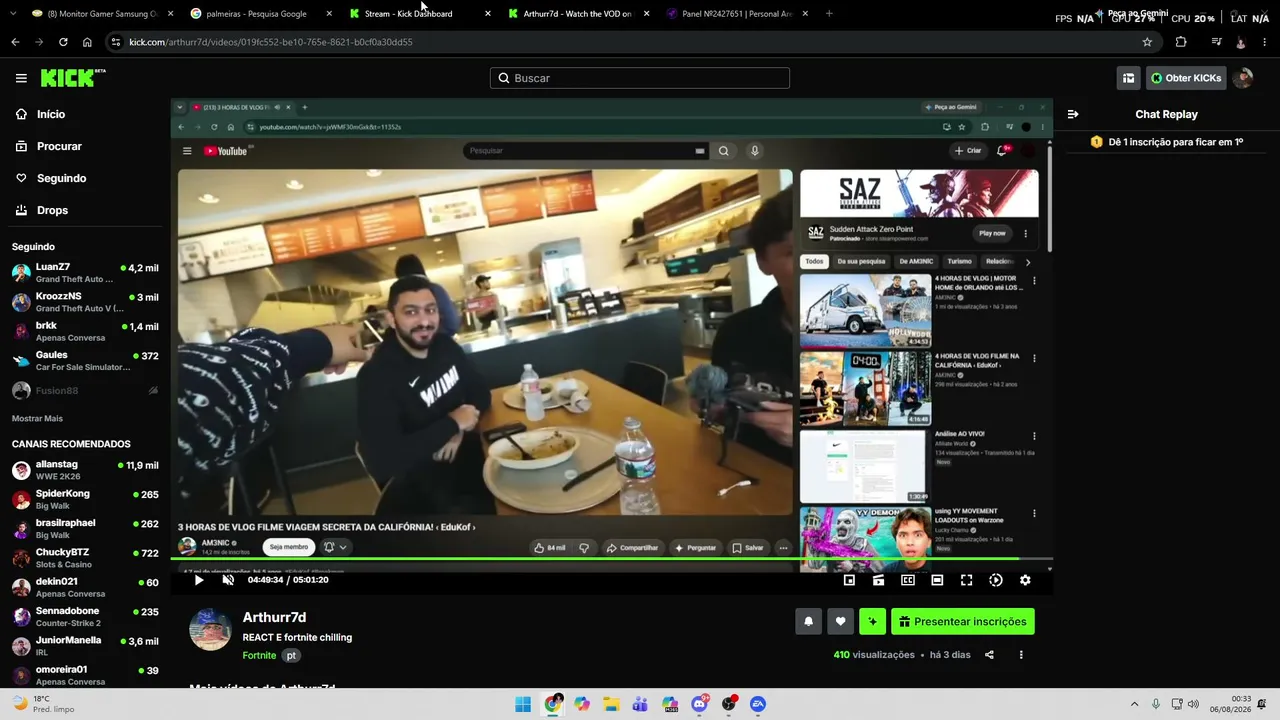The width and height of the screenshot is (1280, 720).
Task: Open ChuckyBTZ recommended channel
Action: click(85, 558)
